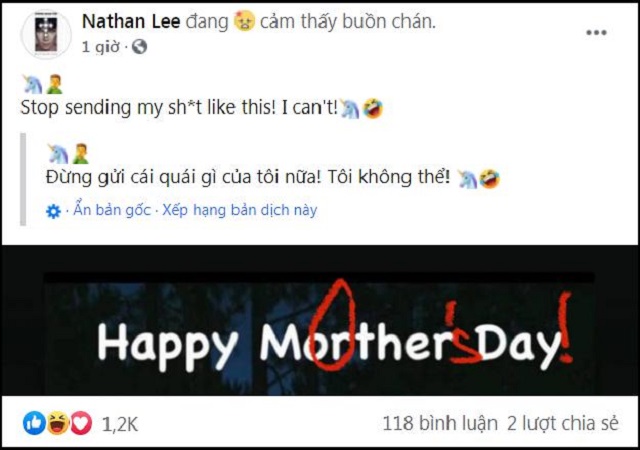Viewport: 640px width, 450px height.
Task: Open Nathan Lee's profile picture
Action: (46, 34)
